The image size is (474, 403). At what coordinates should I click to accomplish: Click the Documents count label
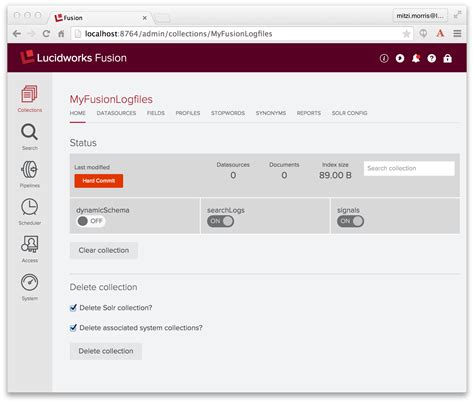pos(284,165)
